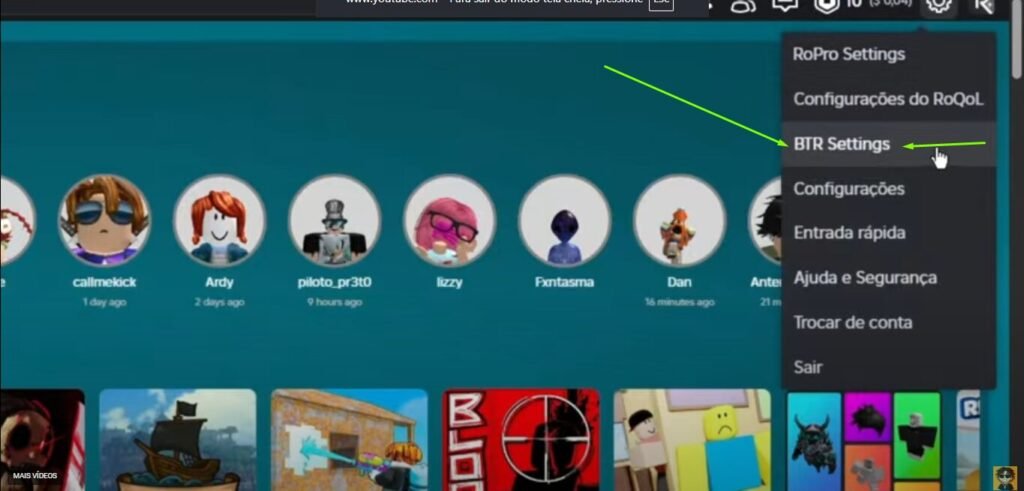The width and height of the screenshot is (1024, 491).
Task: Open the chat messages icon
Action: coord(787,6)
